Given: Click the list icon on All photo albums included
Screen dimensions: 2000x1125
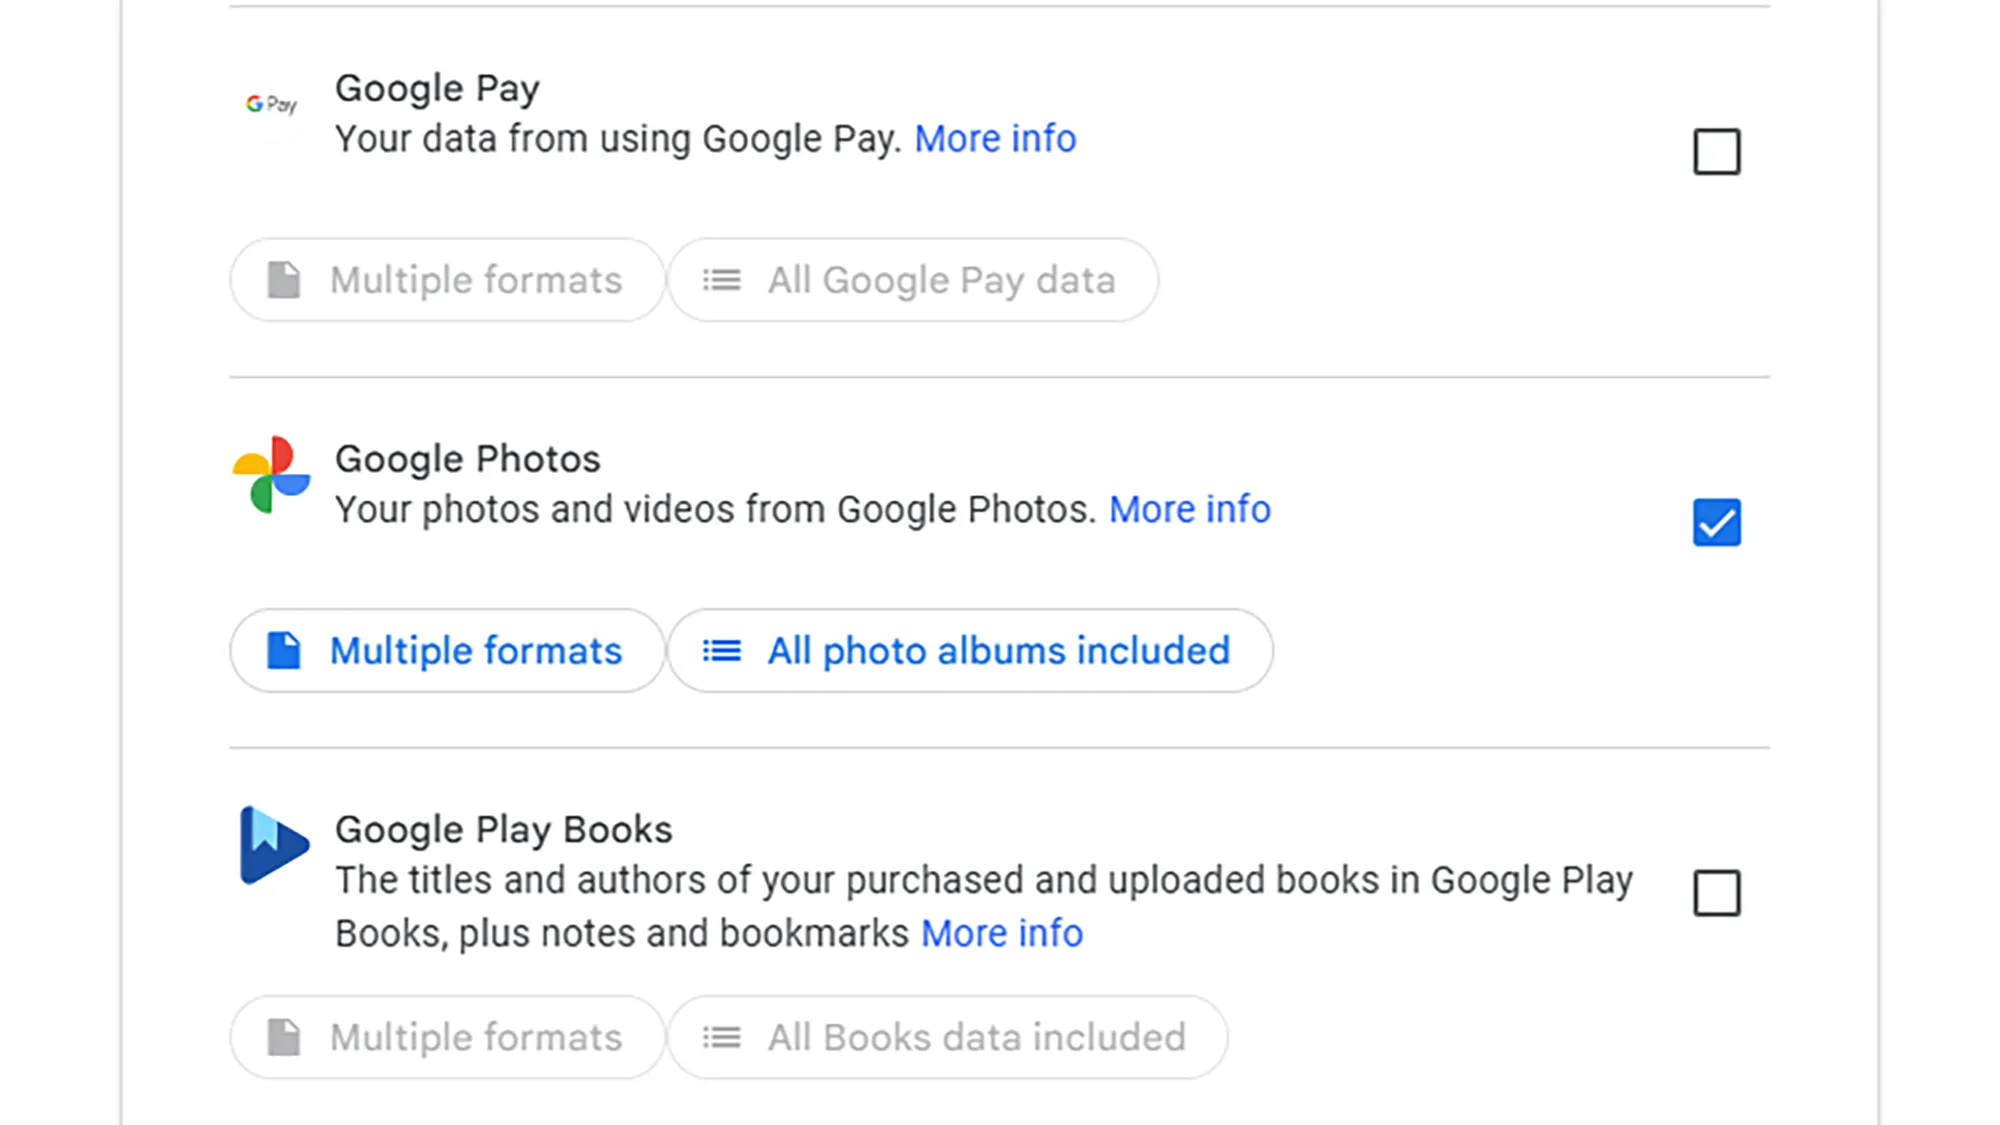Looking at the screenshot, I should coord(722,650).
